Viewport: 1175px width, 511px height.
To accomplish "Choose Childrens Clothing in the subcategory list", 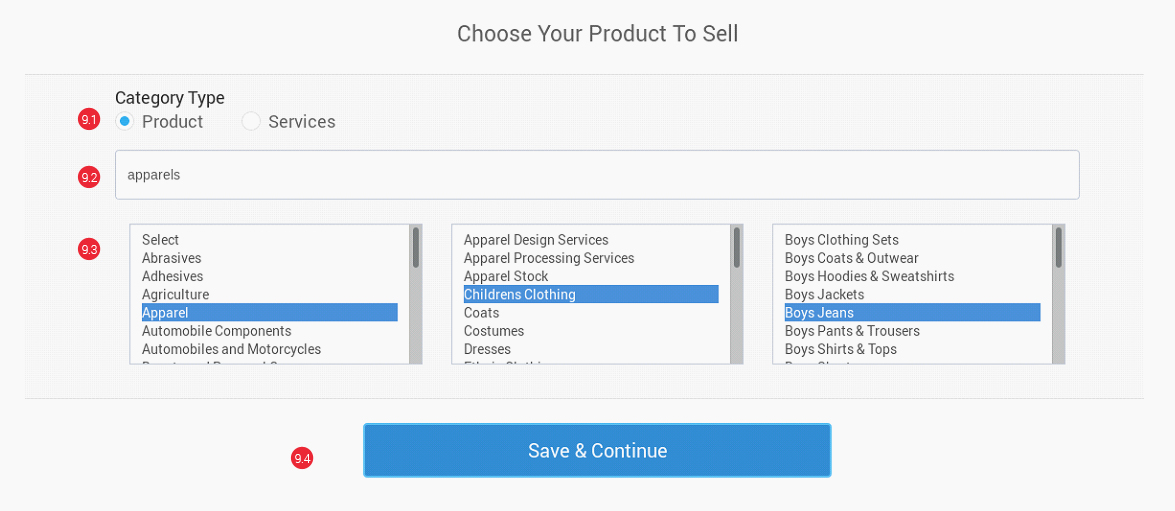I will coord(590,295).
